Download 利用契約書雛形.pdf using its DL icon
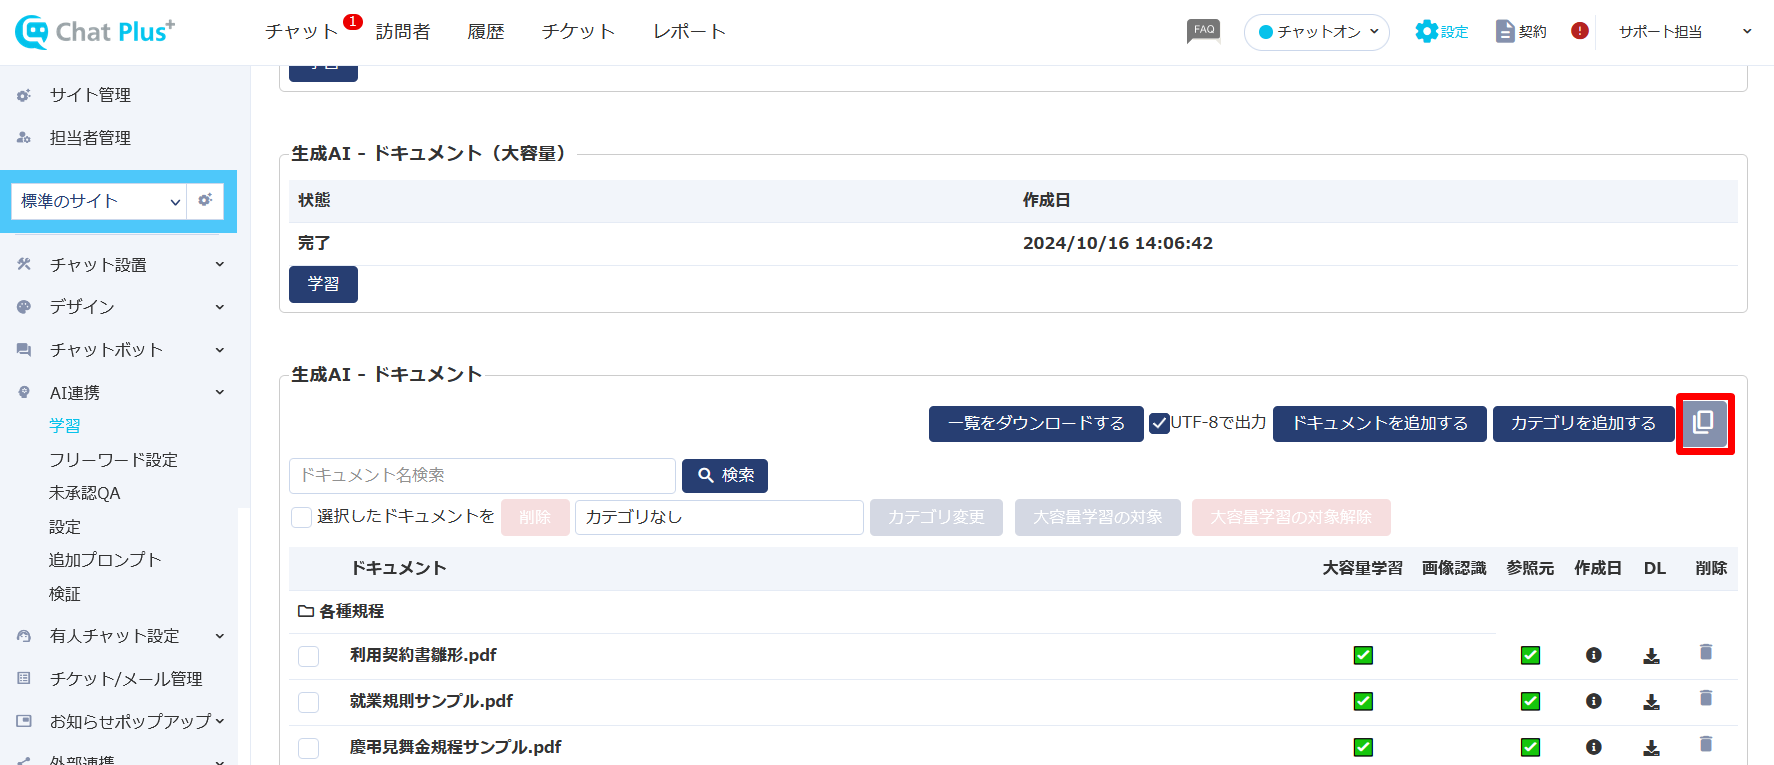 (x=1651, y=656)
